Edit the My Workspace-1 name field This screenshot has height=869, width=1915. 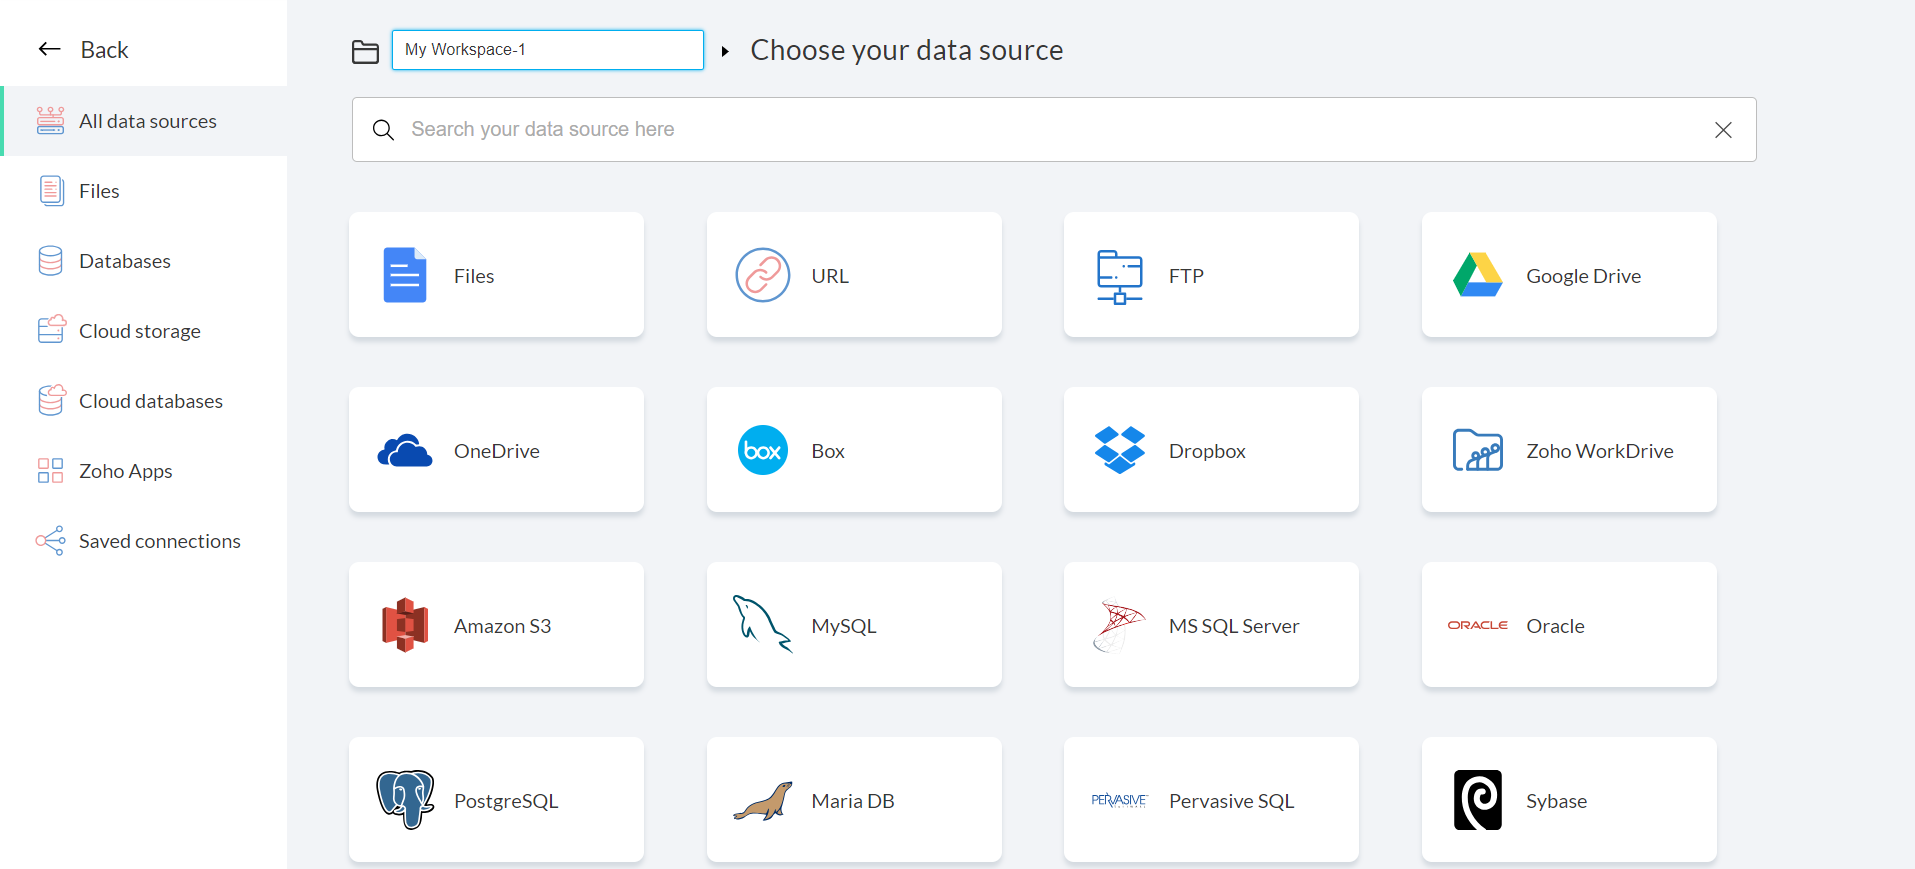(x=548, y=50)
